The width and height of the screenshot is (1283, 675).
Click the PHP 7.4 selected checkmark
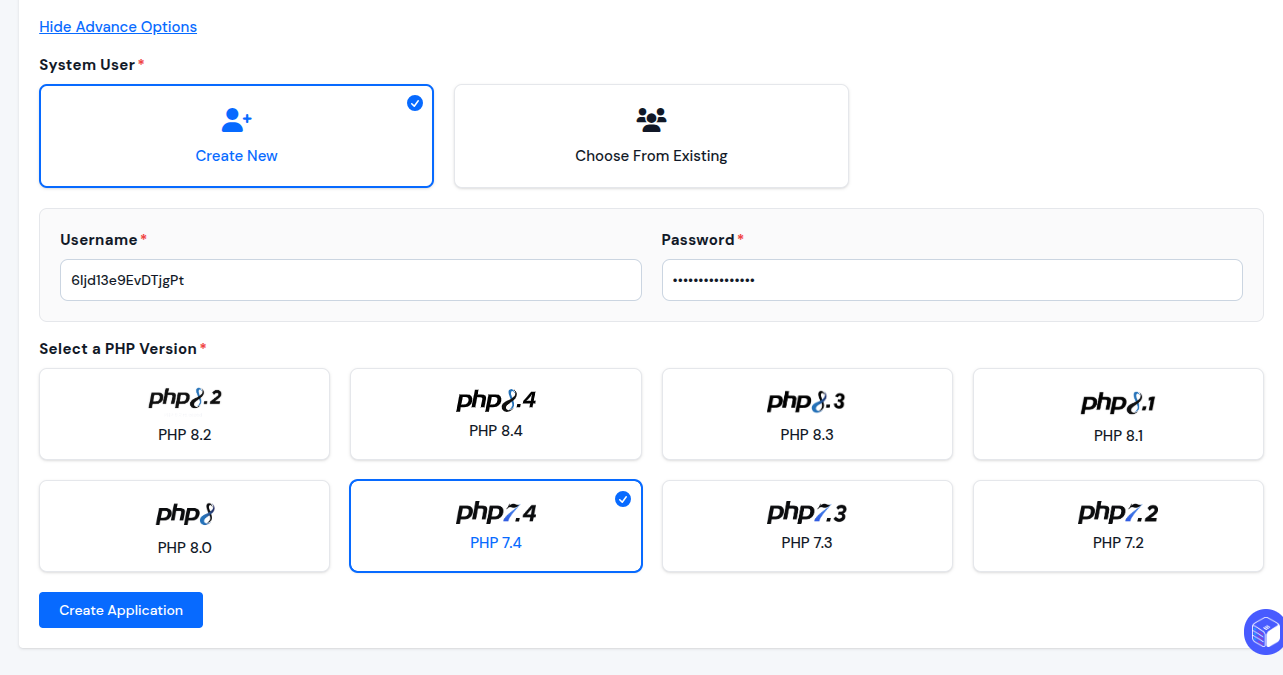(x=623, y=499)
